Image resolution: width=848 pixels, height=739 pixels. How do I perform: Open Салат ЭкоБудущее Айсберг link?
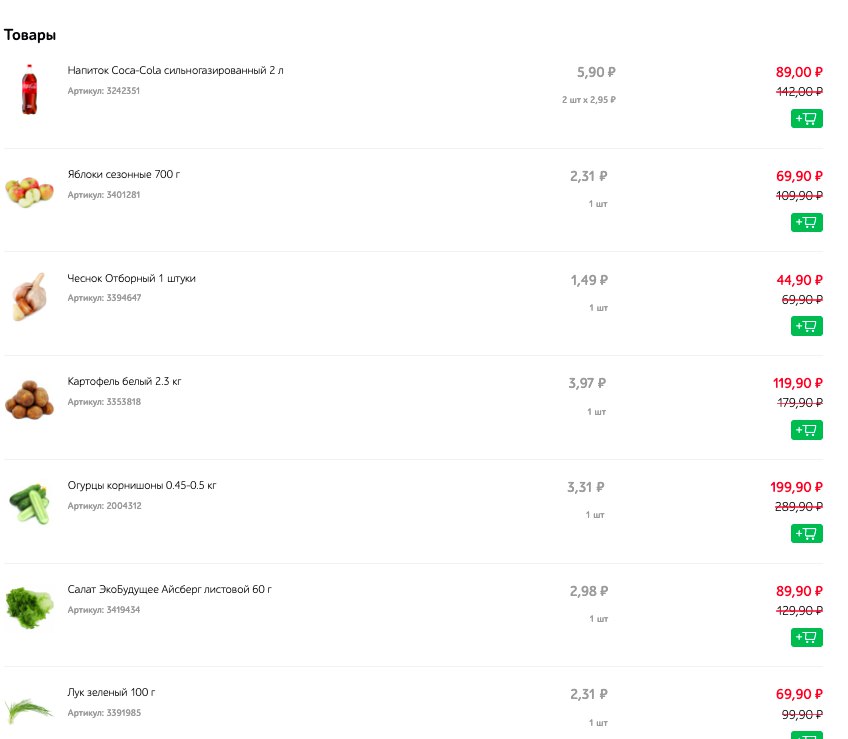(169, 589)
